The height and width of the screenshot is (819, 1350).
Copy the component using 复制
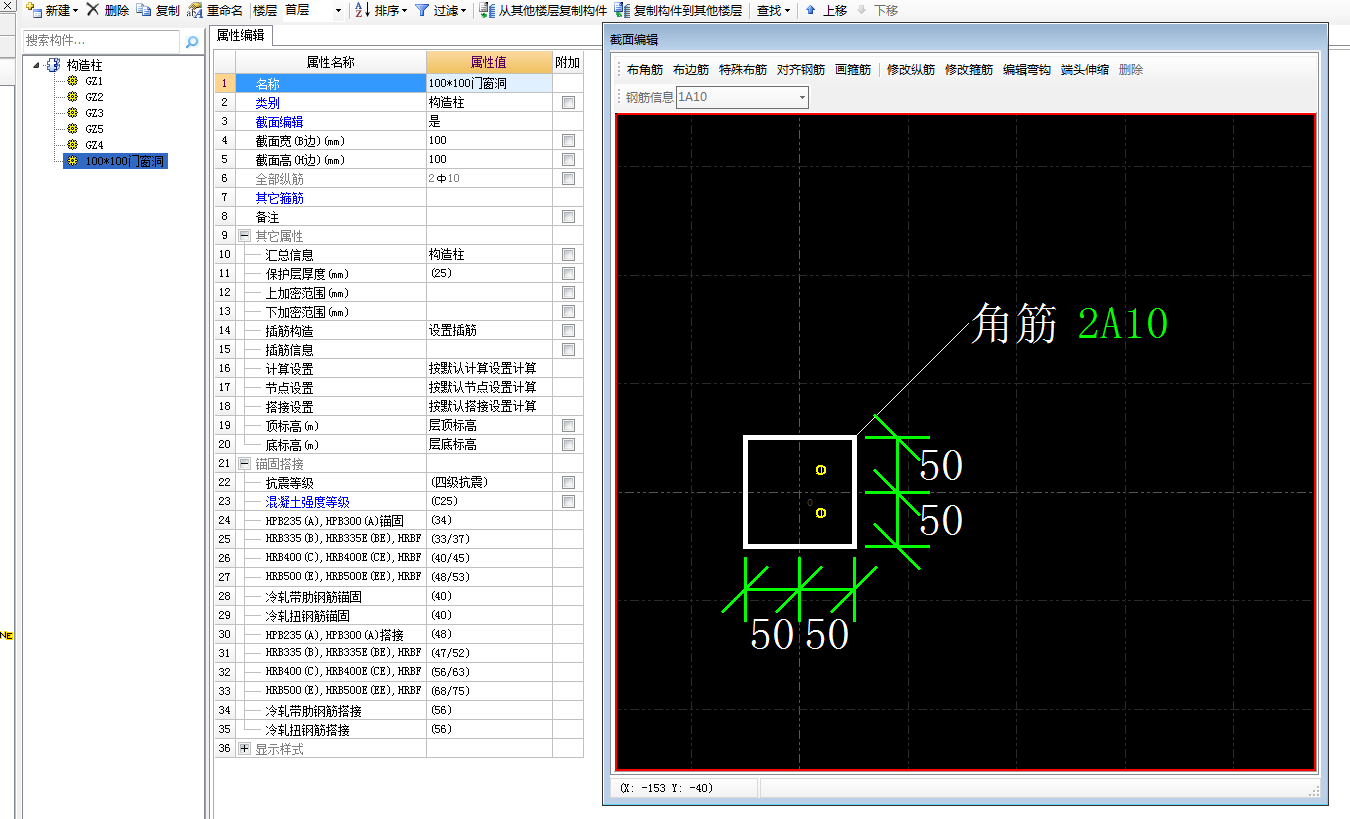click(158, 10)
